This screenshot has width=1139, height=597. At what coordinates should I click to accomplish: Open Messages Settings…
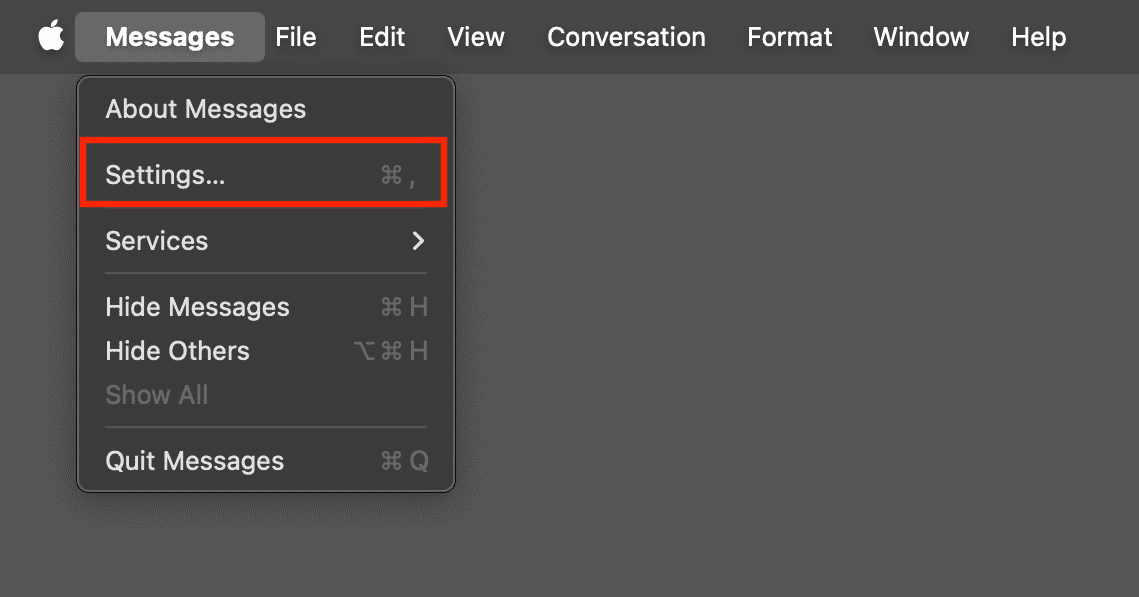pos(166,175)
